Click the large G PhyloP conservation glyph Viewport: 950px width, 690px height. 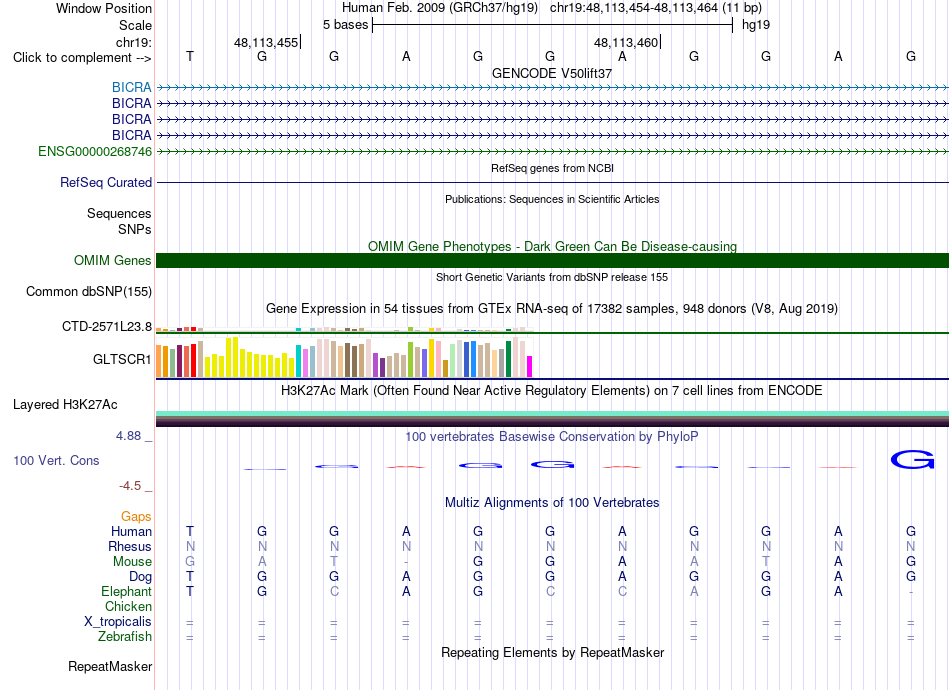tap(912, 460)
